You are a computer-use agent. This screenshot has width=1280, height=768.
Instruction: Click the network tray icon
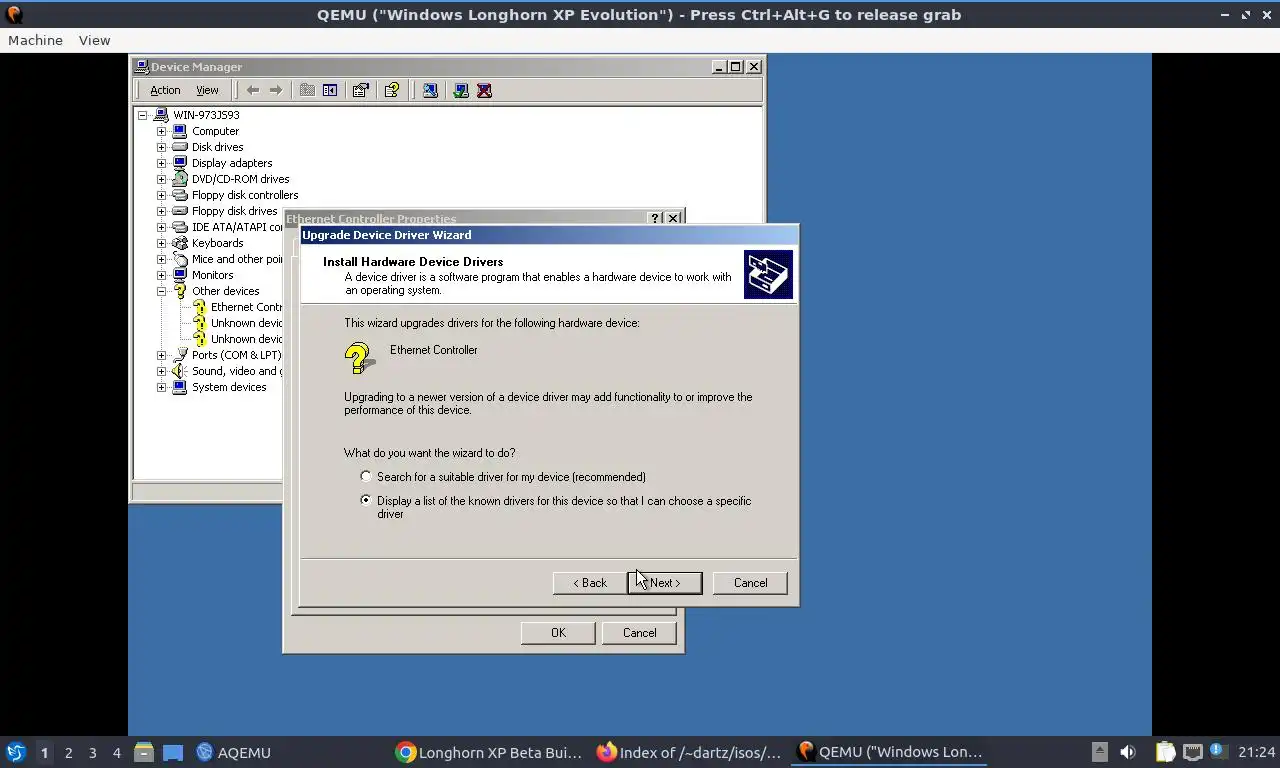(x=1192, y=752)
